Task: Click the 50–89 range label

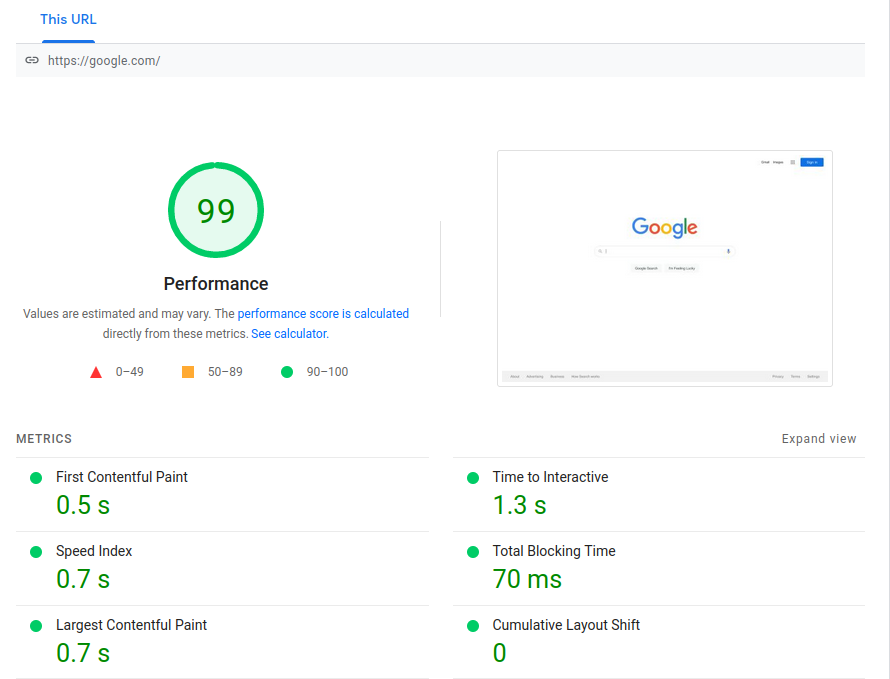Action: pyautogui.click(x=225, y=372)
